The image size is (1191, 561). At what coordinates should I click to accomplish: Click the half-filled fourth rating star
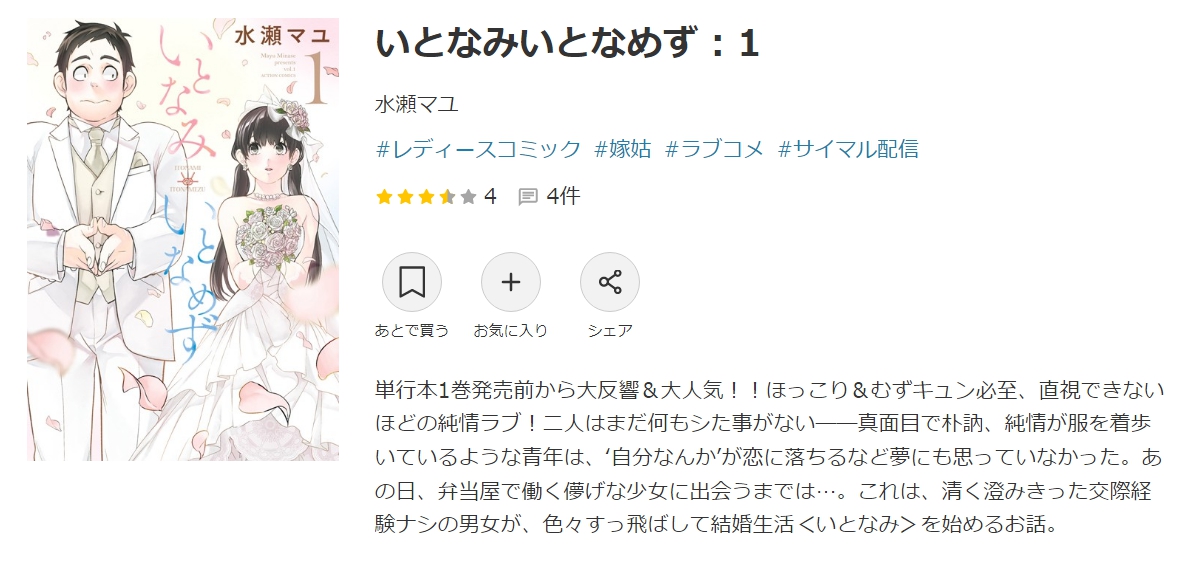447,197
